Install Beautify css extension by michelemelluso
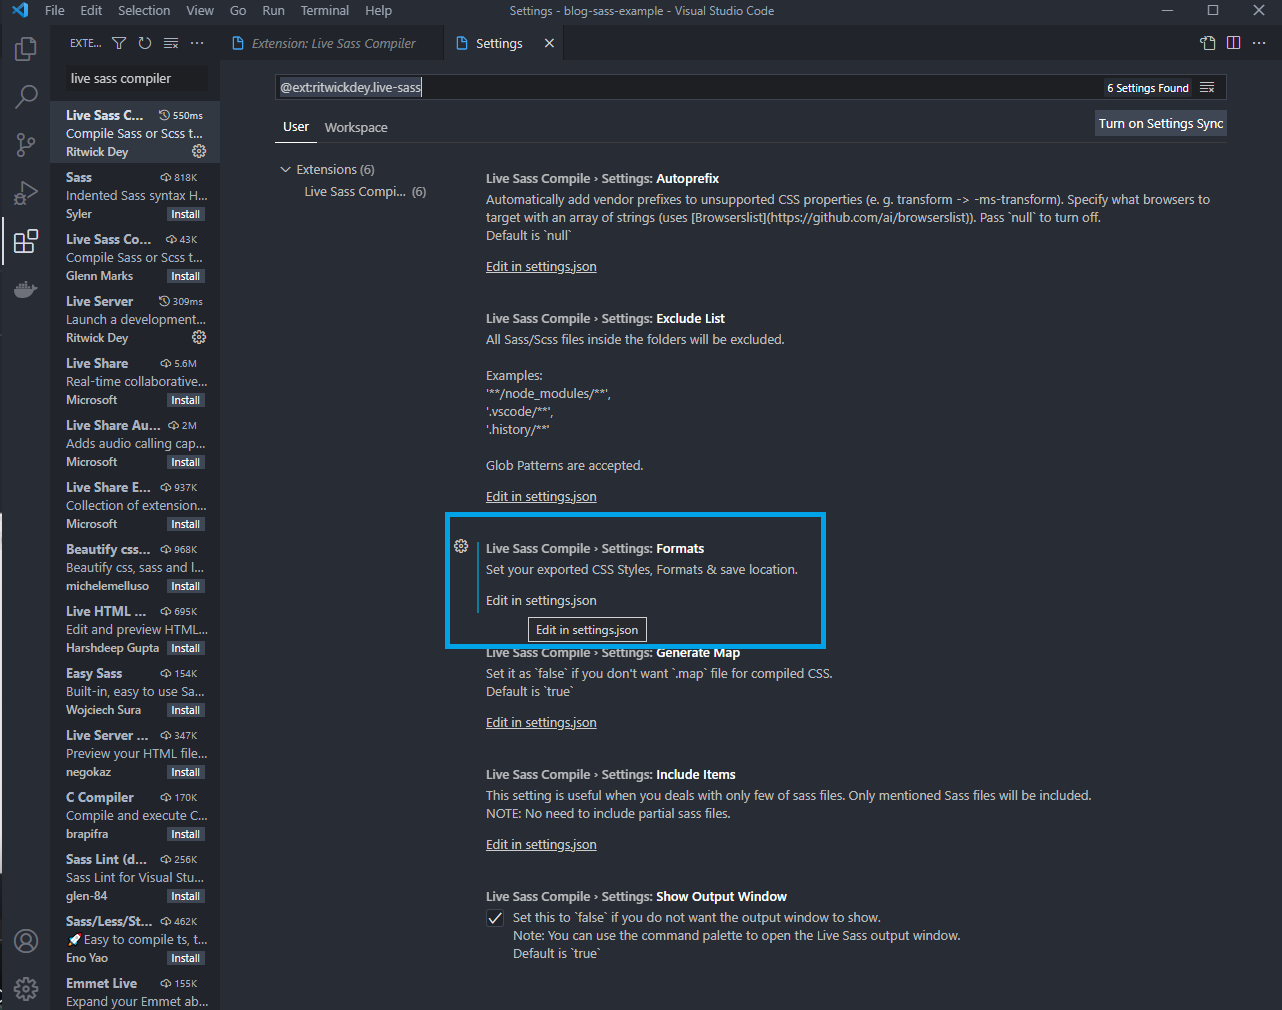Viewport: 1282px width, 1010px height. coord(186,586)
